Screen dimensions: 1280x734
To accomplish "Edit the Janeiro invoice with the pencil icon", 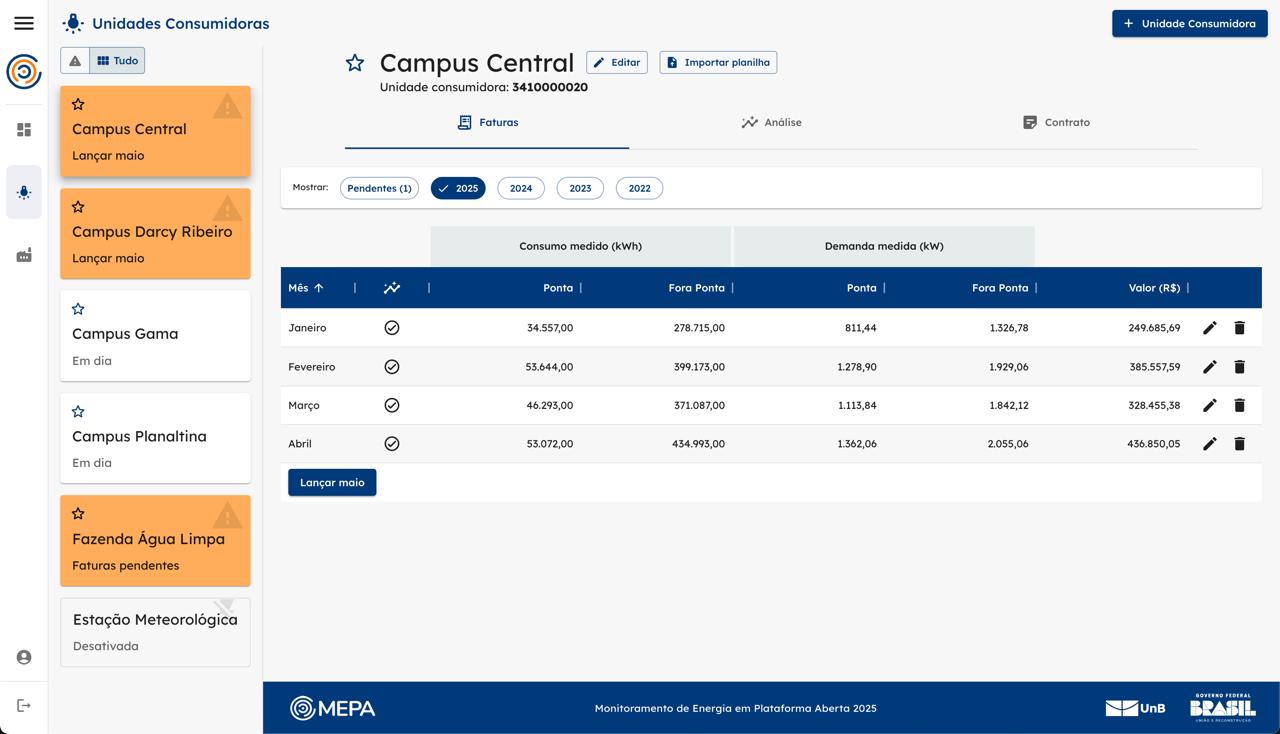I will click(1209, 328).
